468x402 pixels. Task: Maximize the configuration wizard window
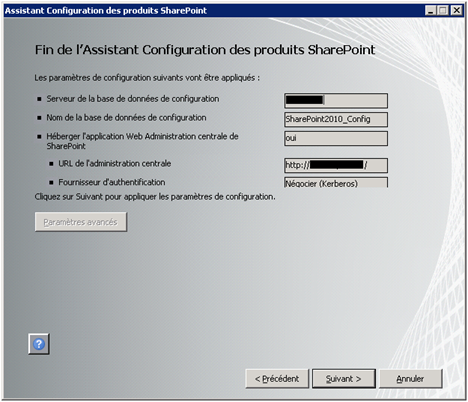pos(443,11)
